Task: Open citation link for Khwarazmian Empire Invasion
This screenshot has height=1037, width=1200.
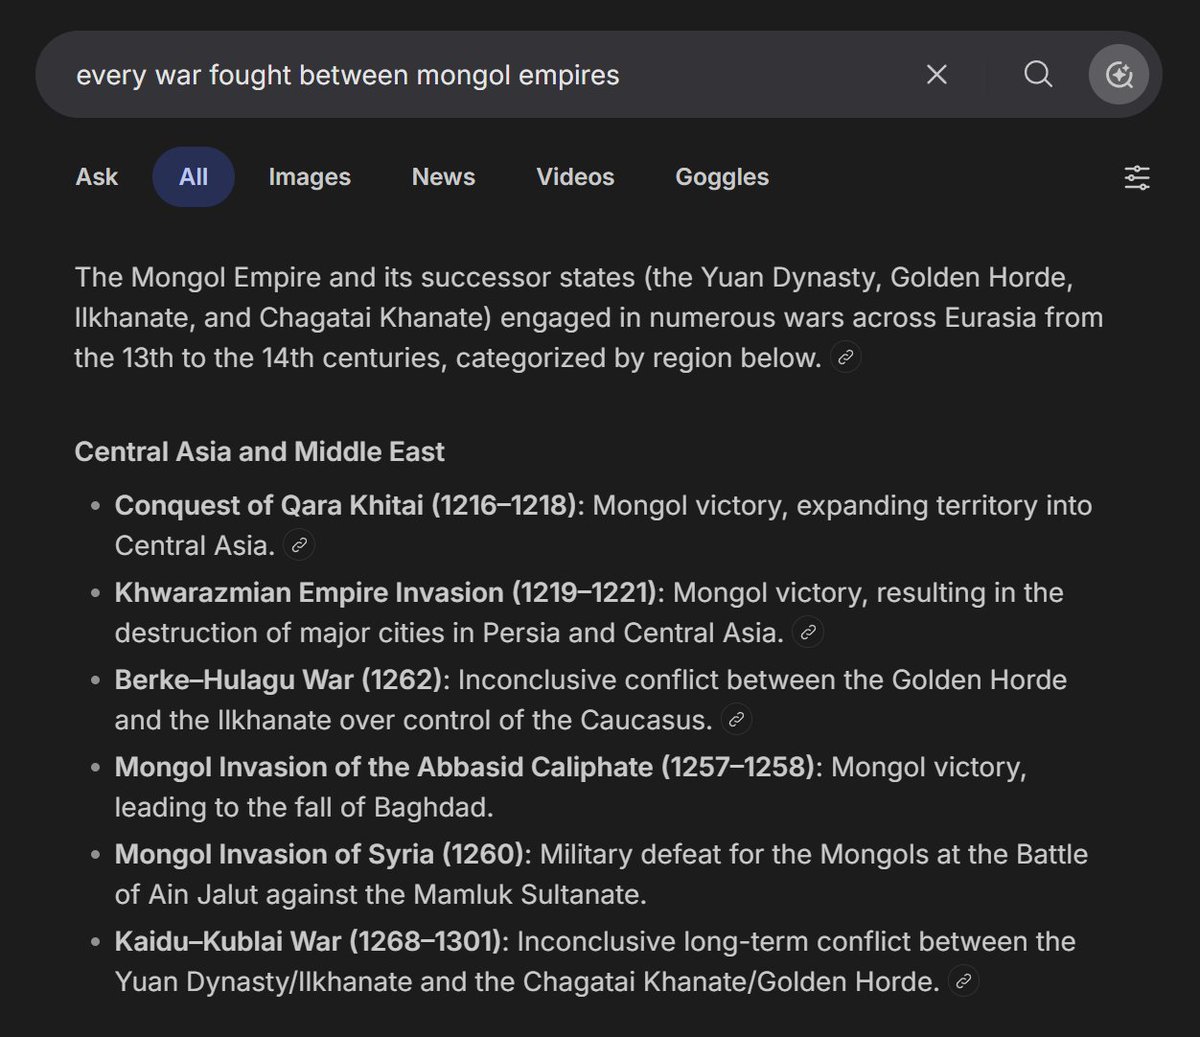Action: [x=808, y=632]
